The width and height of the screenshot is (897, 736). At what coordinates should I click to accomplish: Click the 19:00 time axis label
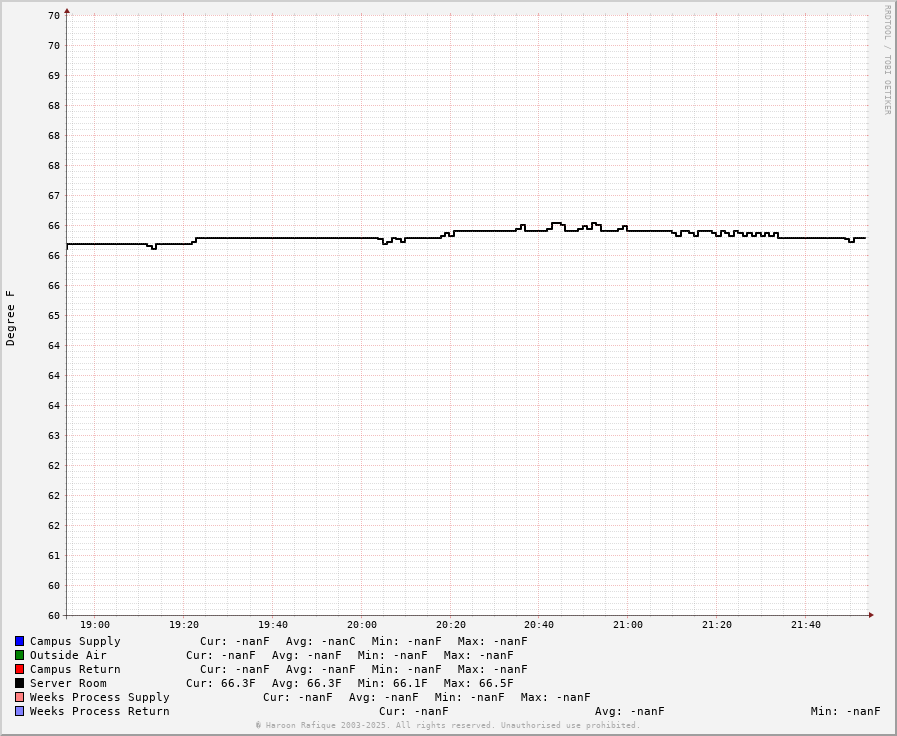click(x=95, y=625)
